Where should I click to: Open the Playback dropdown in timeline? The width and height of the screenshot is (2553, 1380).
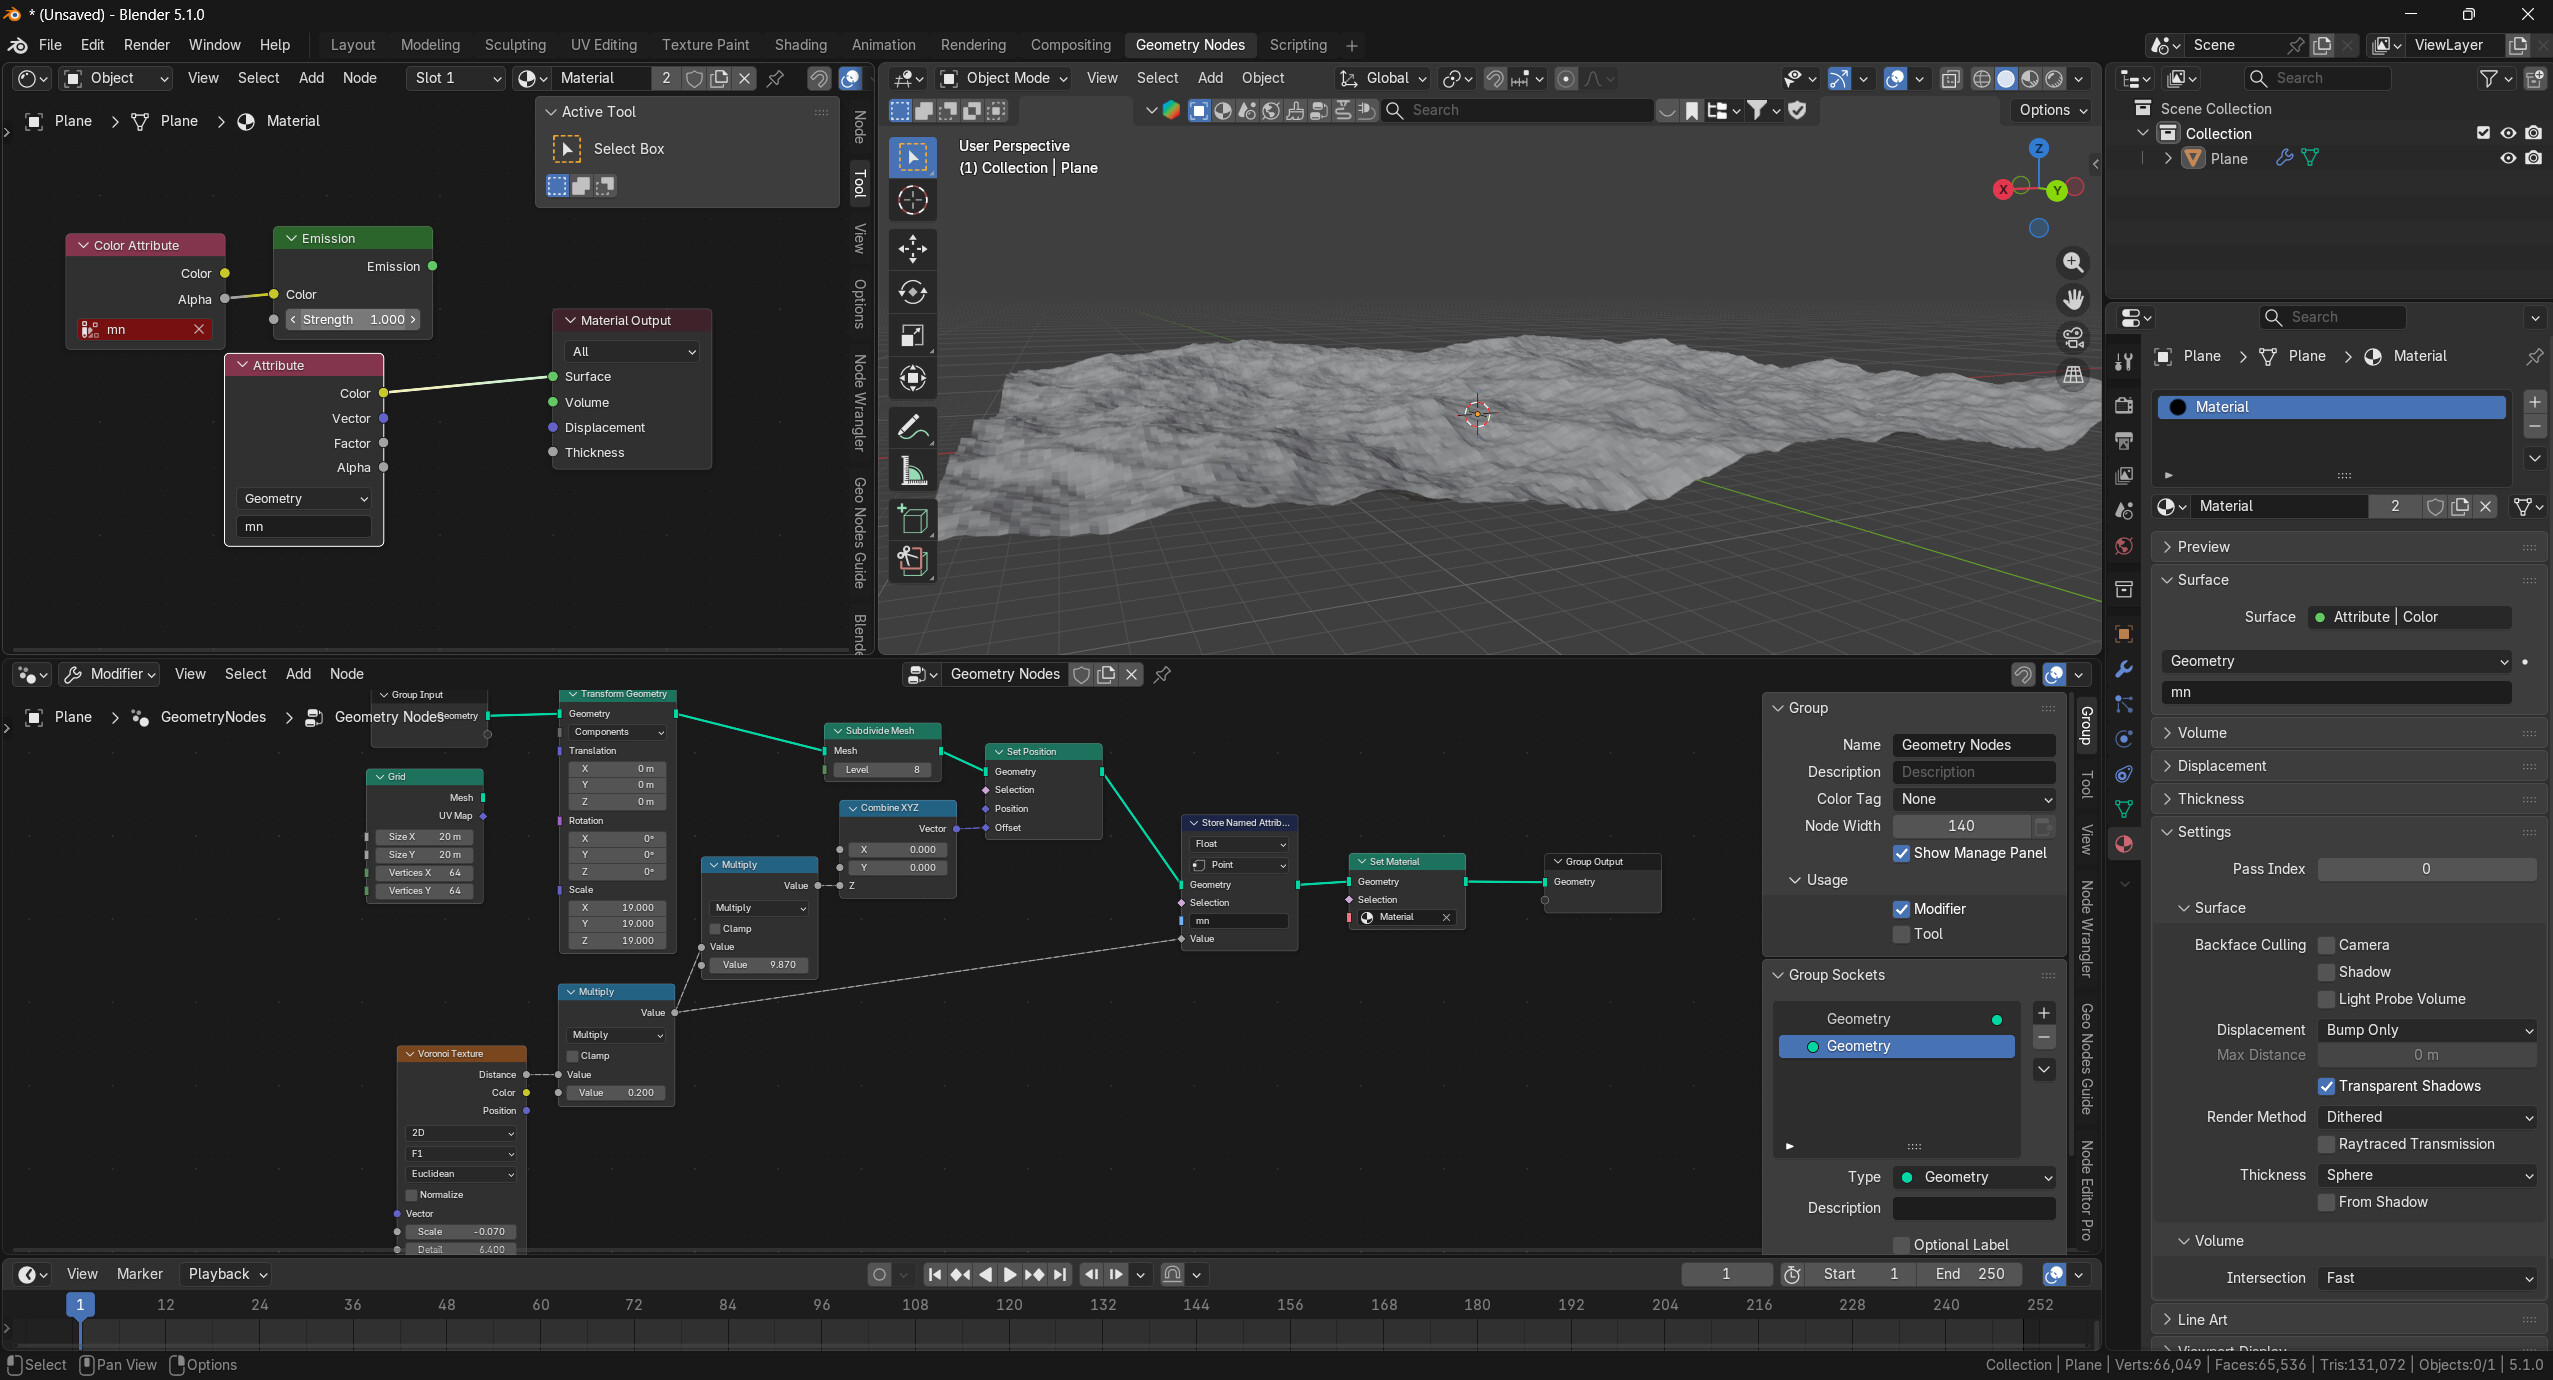[227, 1274]
